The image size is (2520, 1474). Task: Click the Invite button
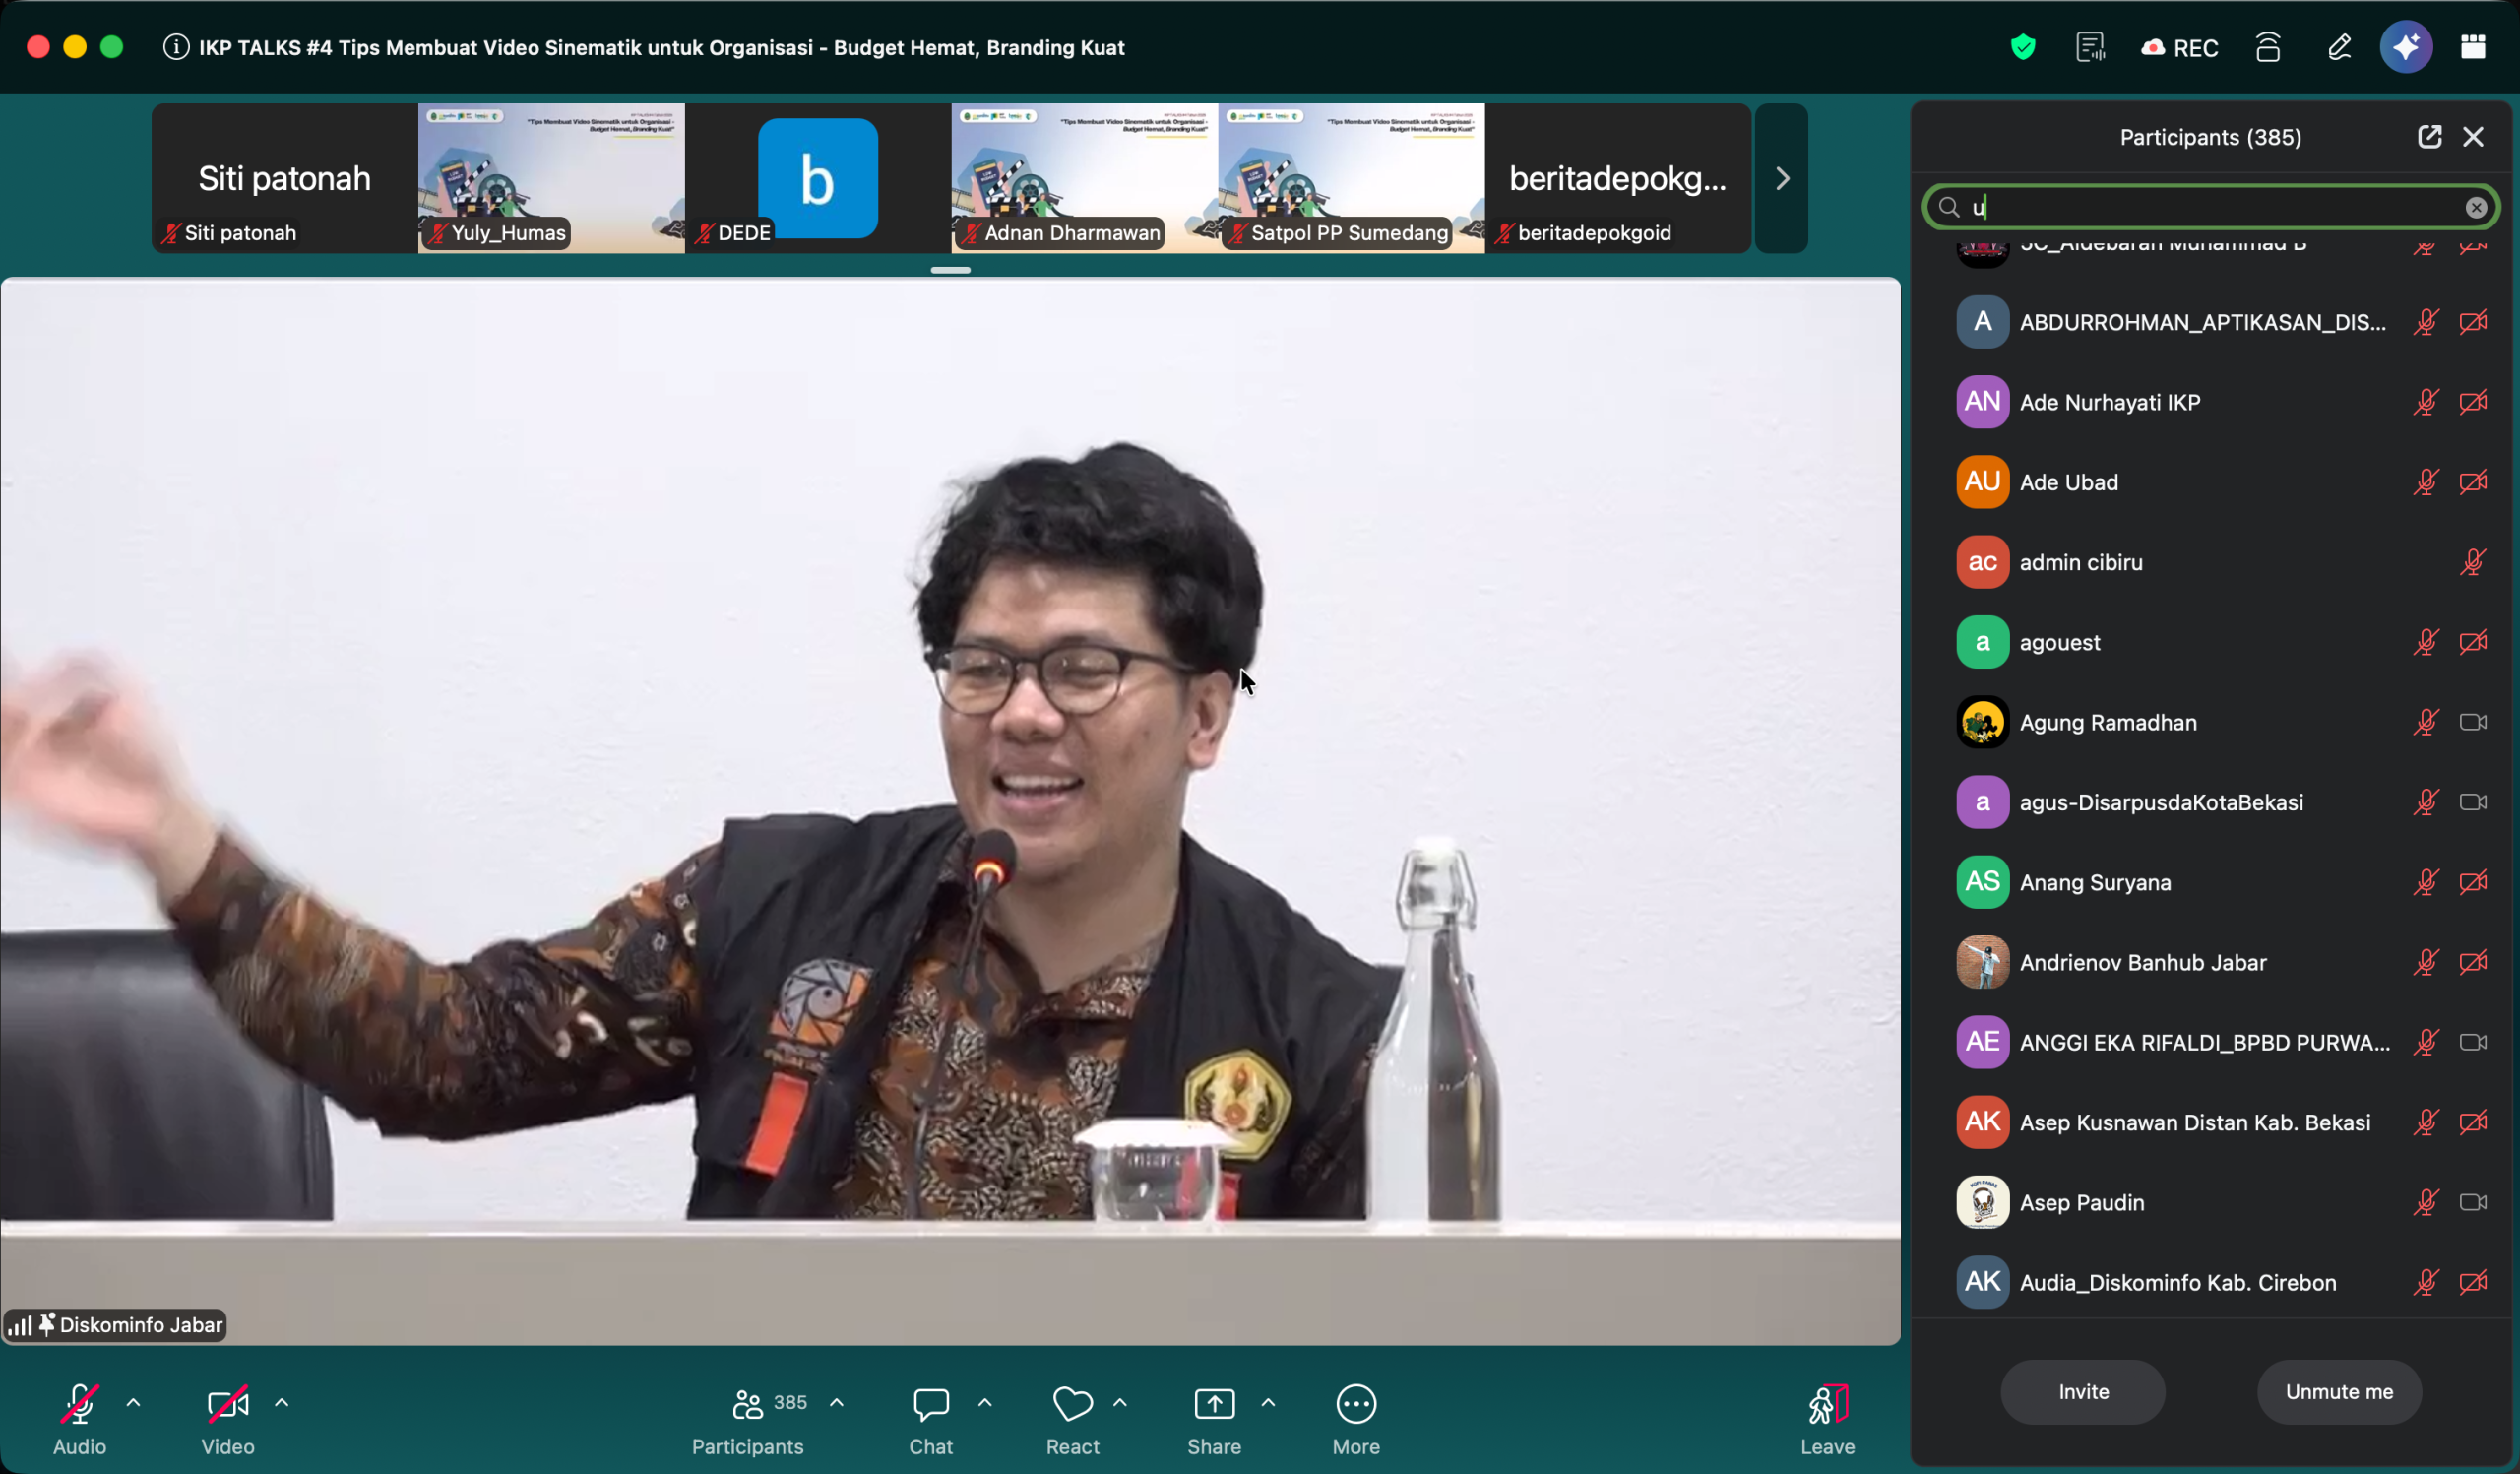tap(2082, 1392)
